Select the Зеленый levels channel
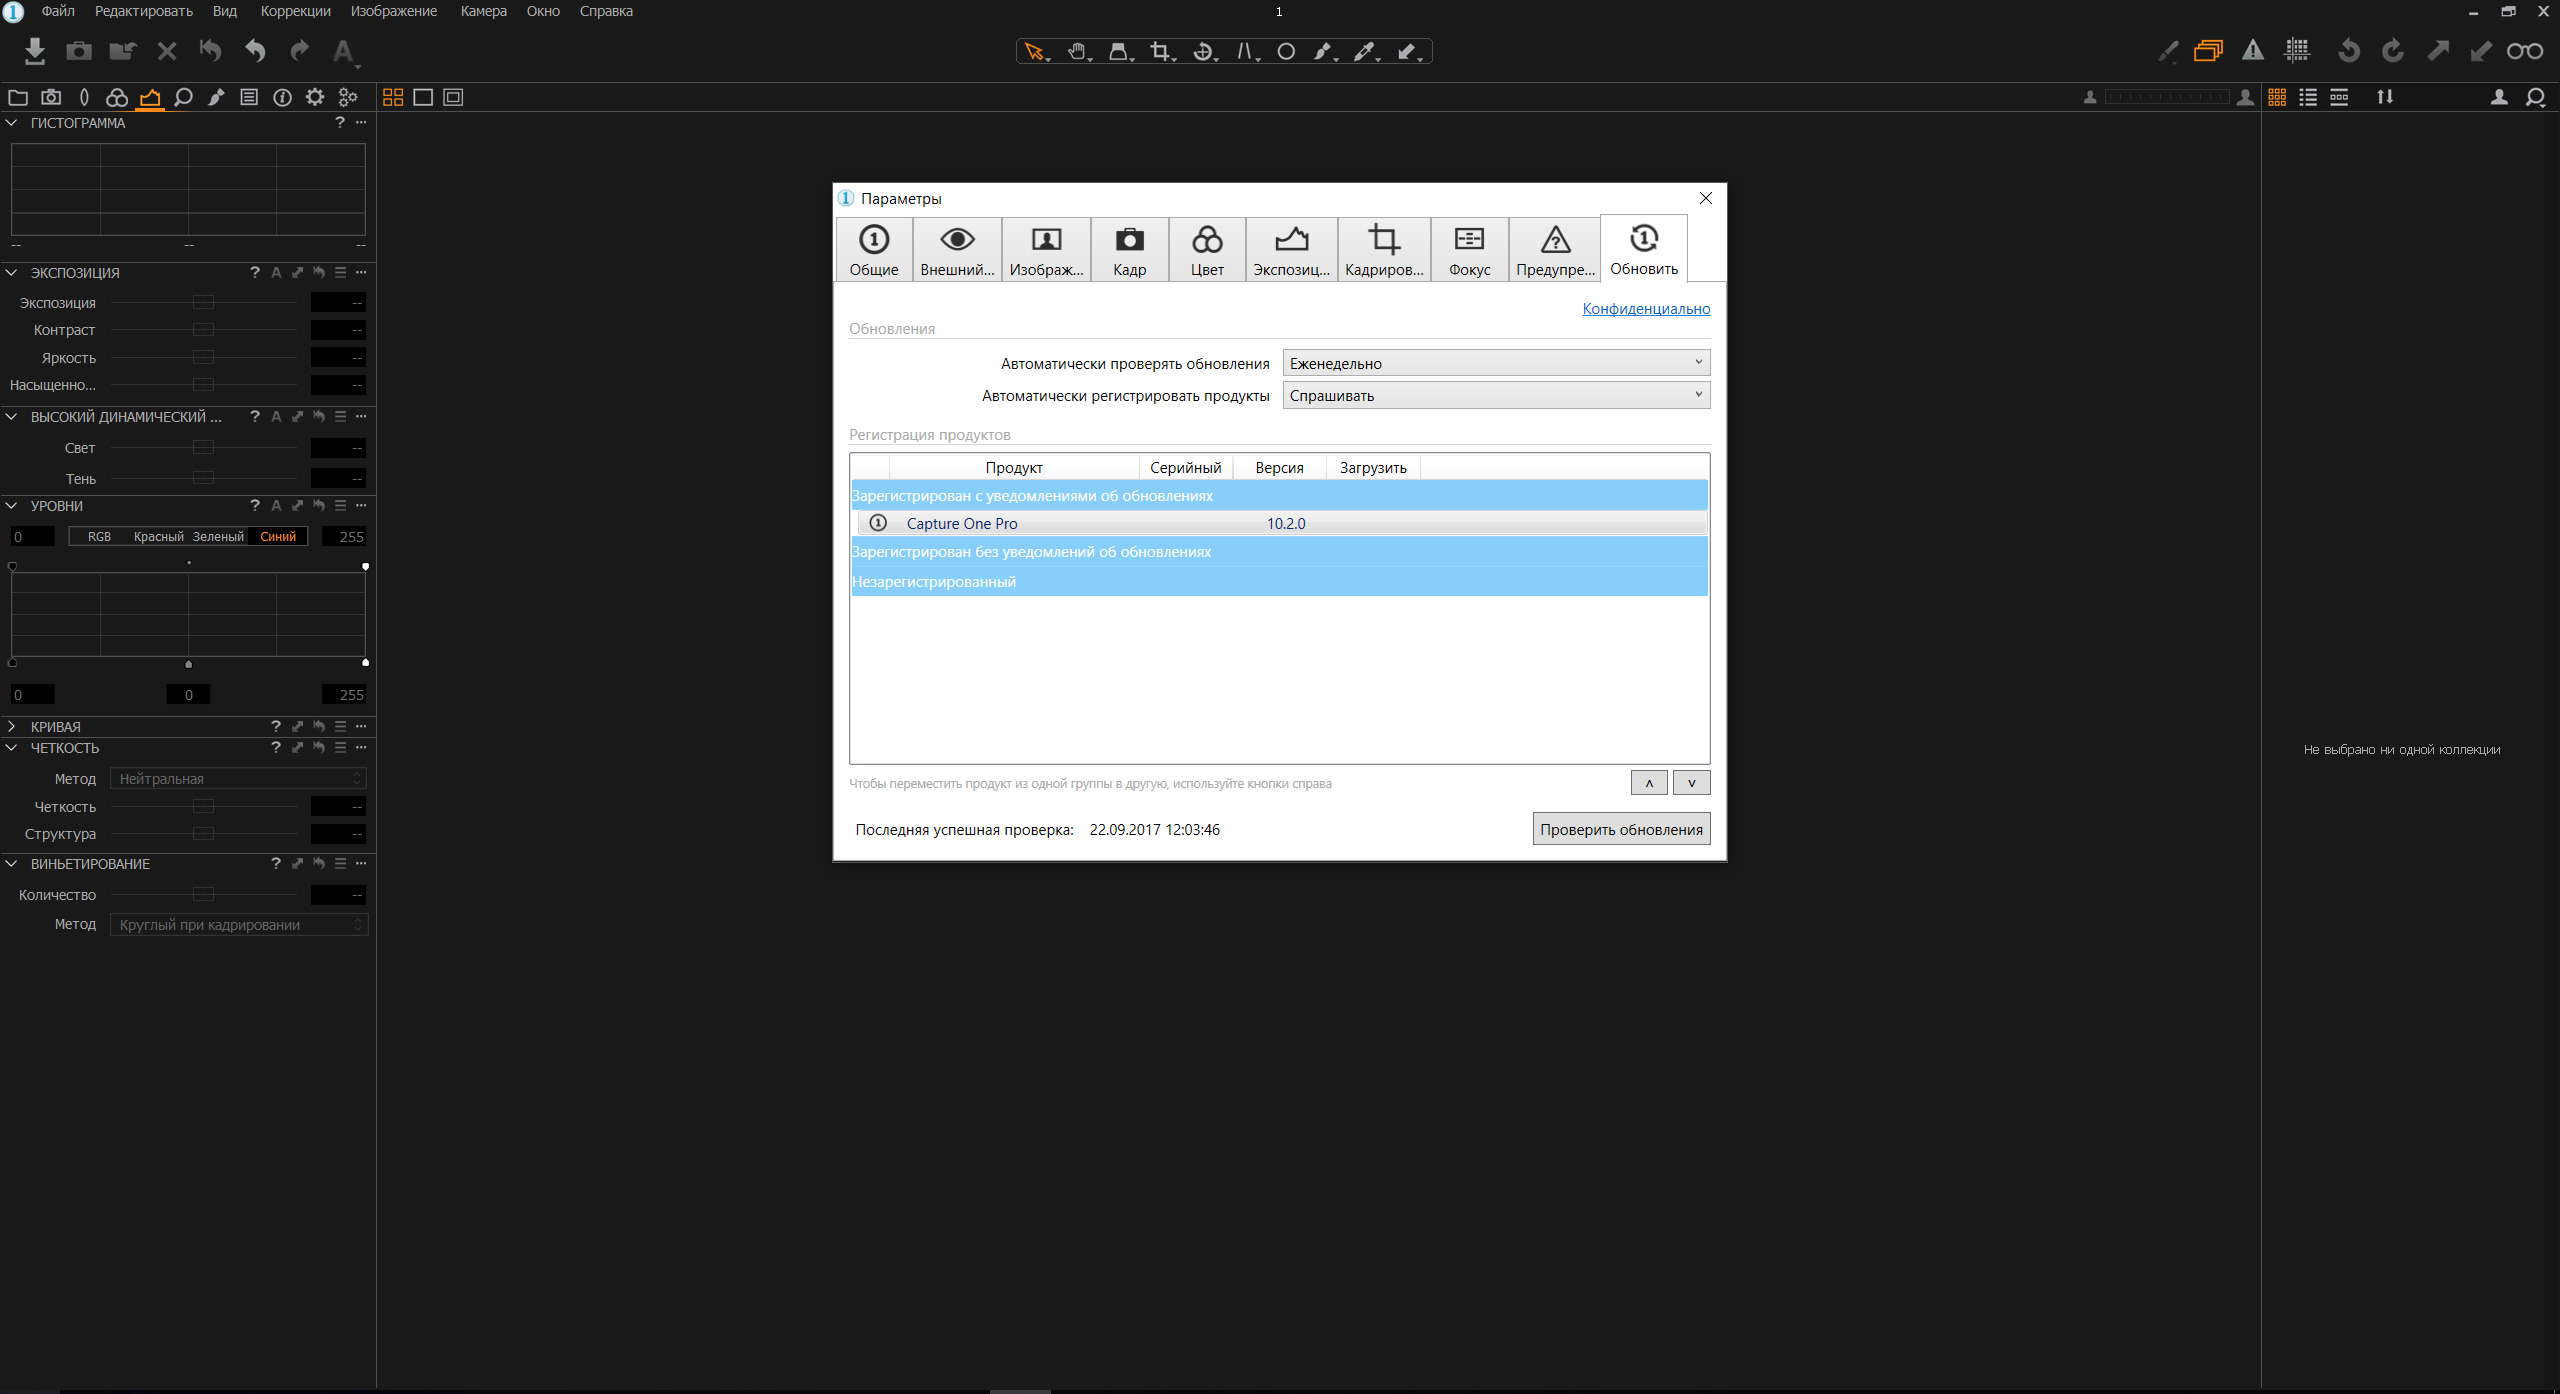This screenshot has height=1394, width=2560. (218, 537)
